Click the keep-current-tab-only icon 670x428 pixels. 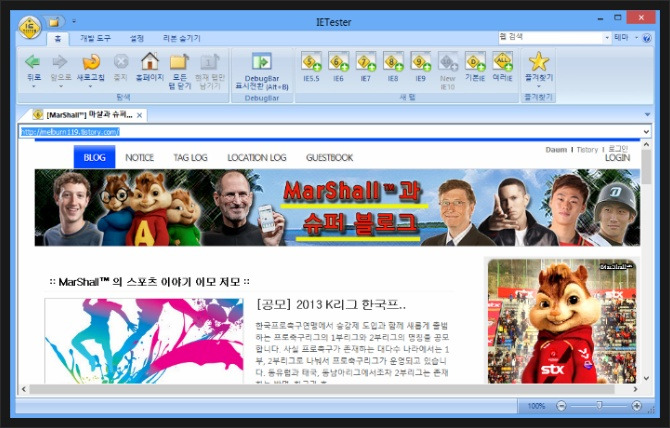[210, 62]
